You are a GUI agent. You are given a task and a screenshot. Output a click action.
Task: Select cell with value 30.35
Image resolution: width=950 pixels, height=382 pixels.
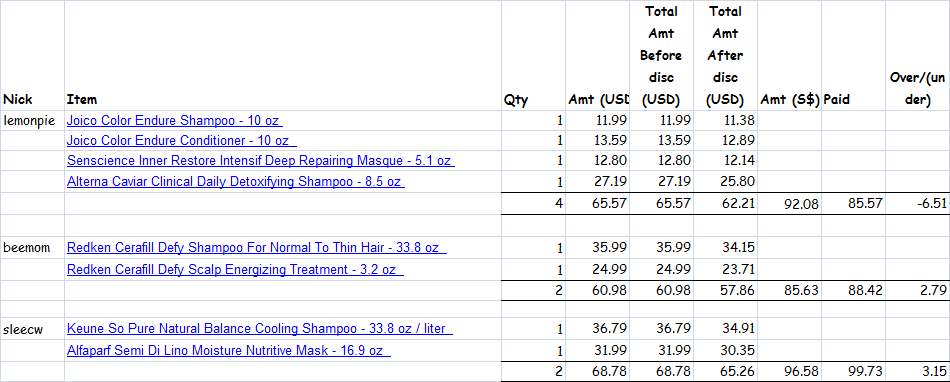726,351
